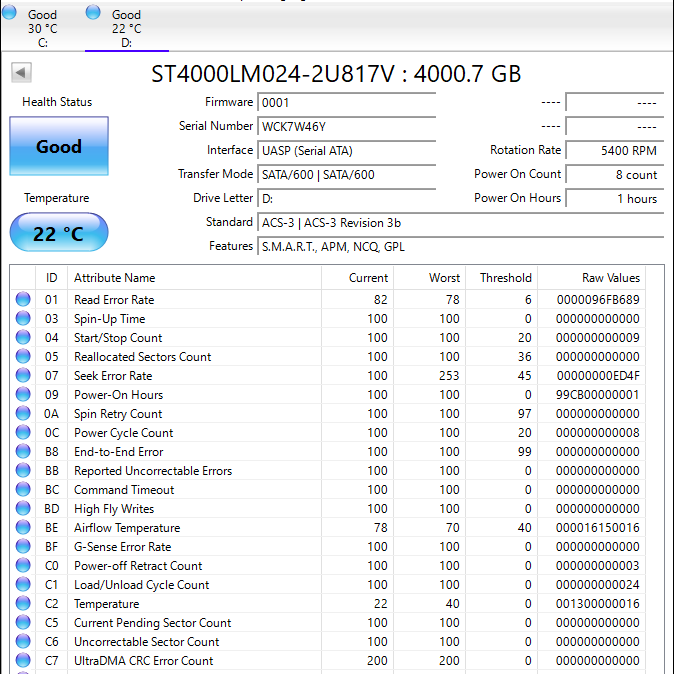
Task: Click status orb of End-to-End Error row
Action: [x=23, y=451]
